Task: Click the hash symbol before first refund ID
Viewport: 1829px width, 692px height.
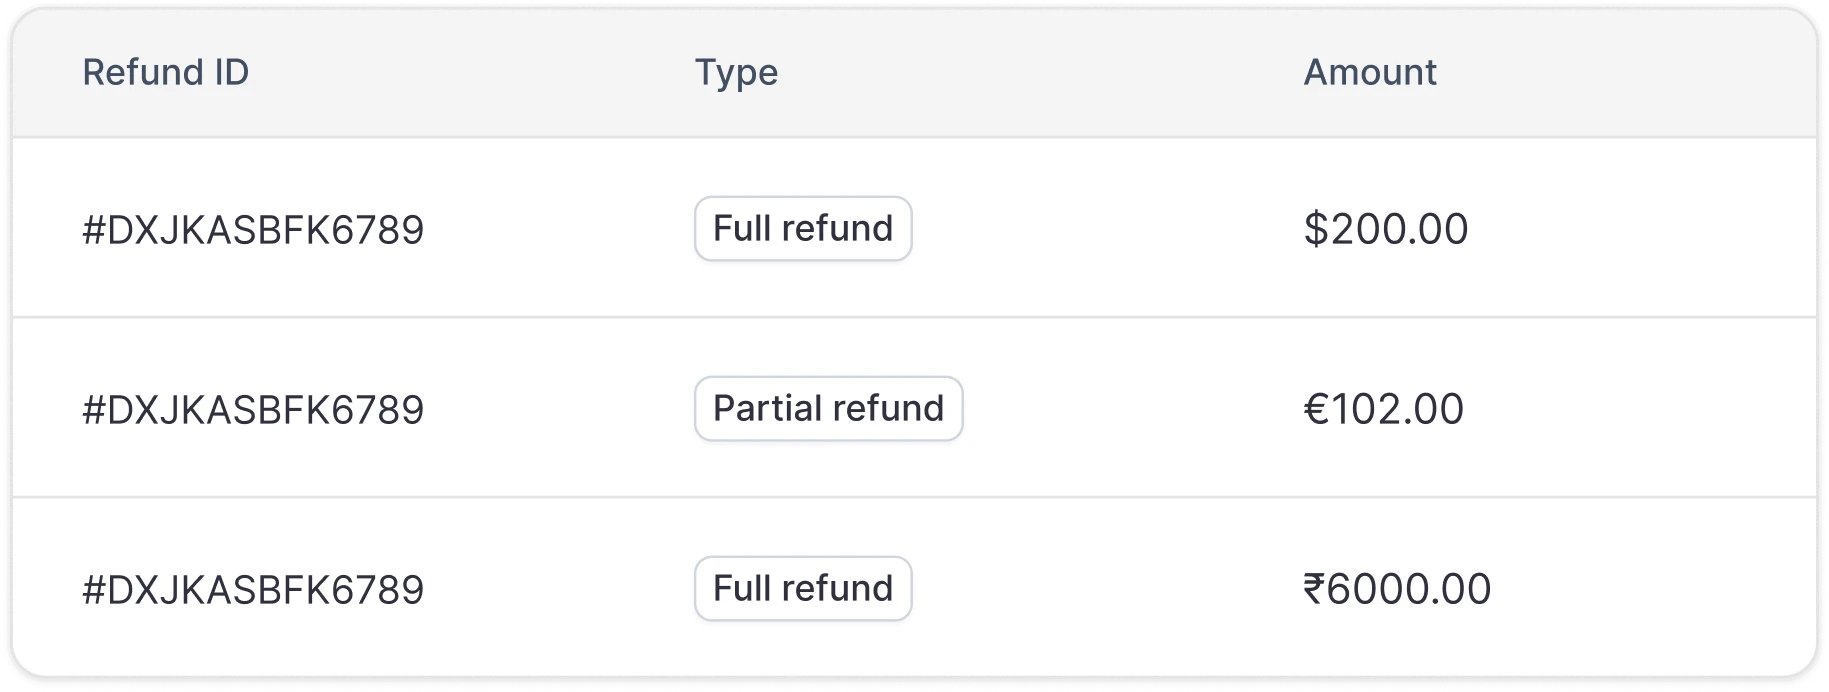Action: pyautogui.click(x=95, y=228)
